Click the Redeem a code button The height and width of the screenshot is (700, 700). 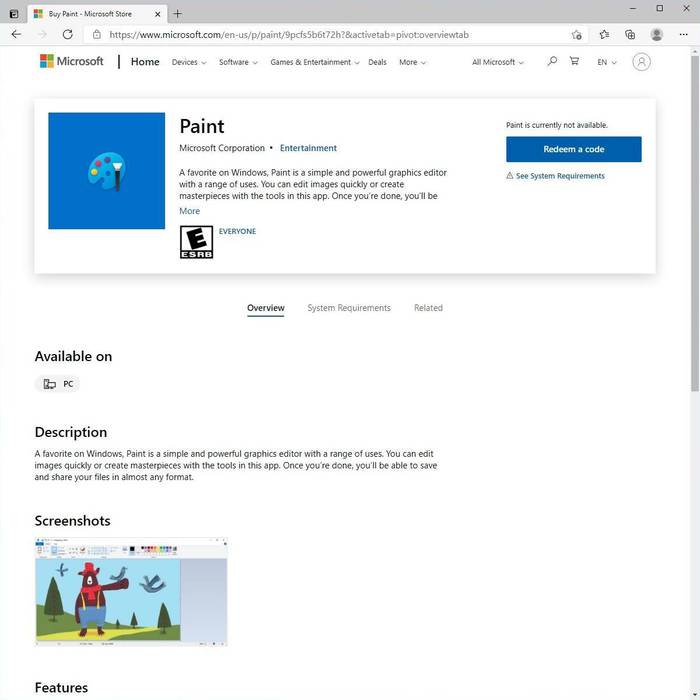coord(574,149)
